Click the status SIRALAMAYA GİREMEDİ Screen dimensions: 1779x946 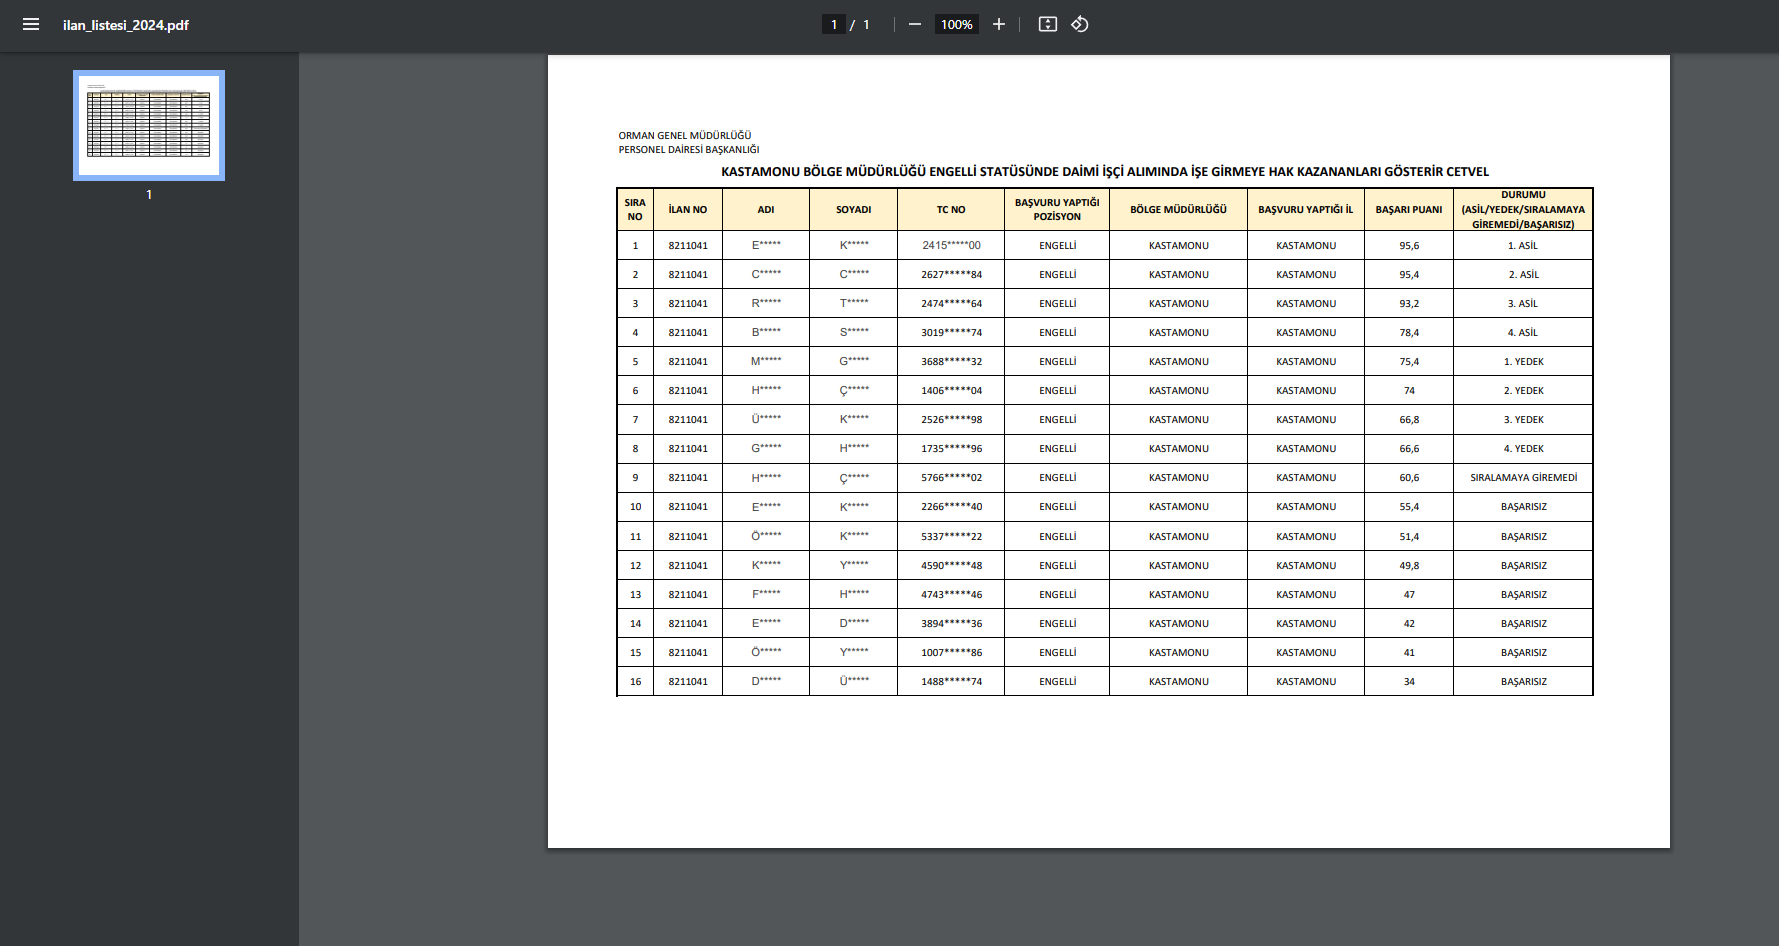(x=1523, y=477)
